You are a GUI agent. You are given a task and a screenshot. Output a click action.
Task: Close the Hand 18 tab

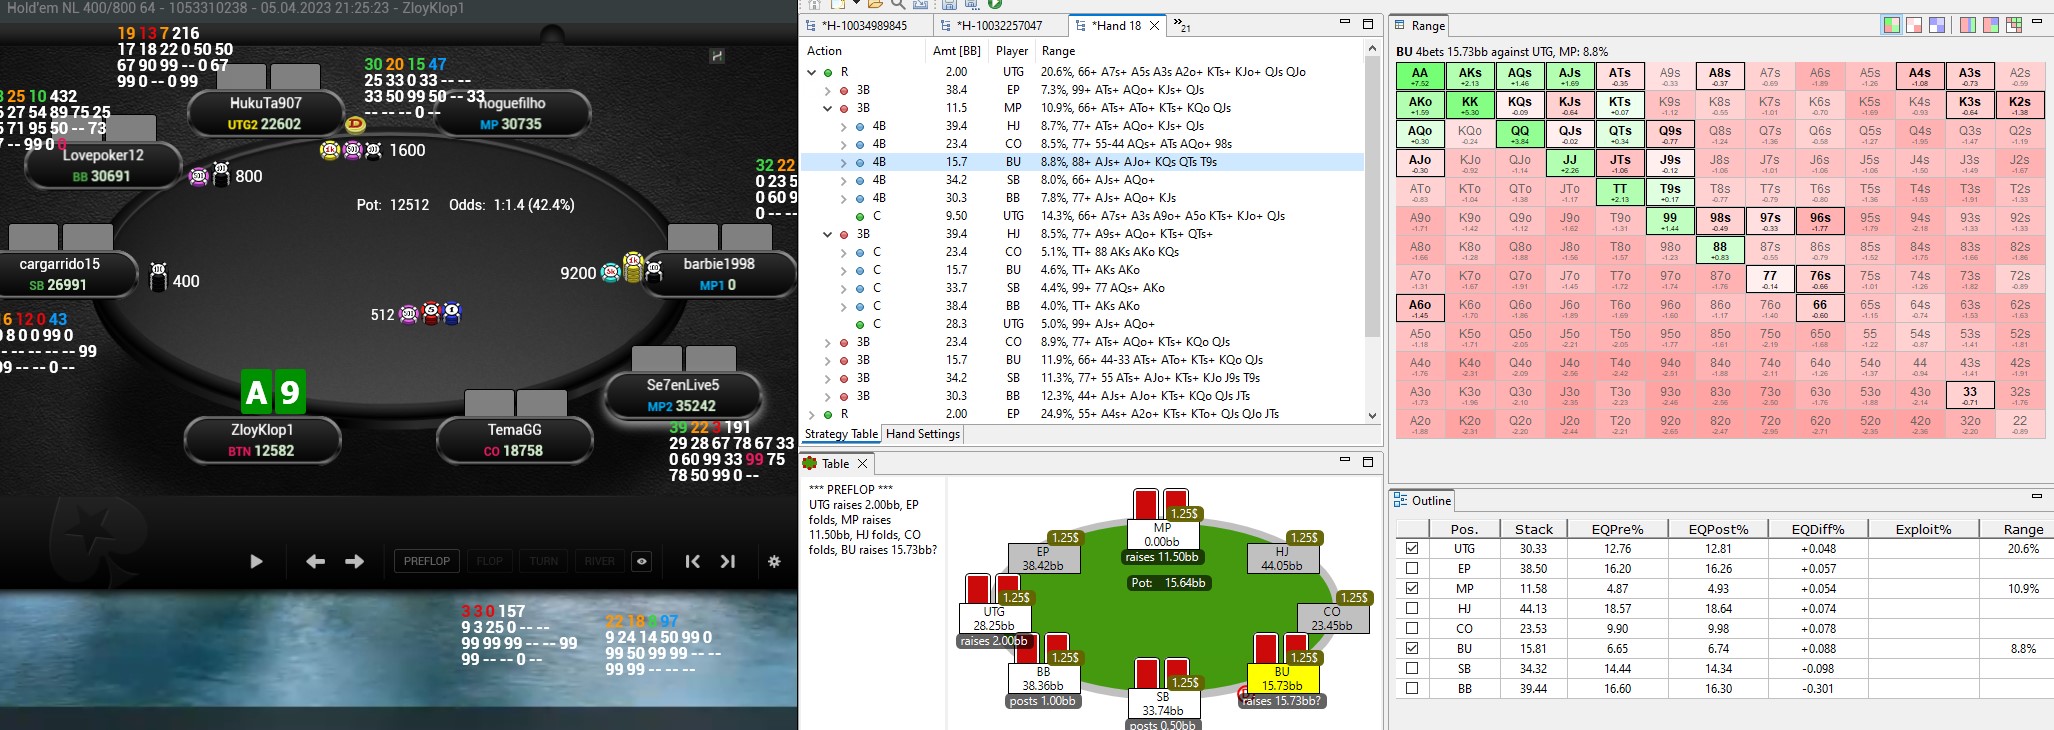1154,26
